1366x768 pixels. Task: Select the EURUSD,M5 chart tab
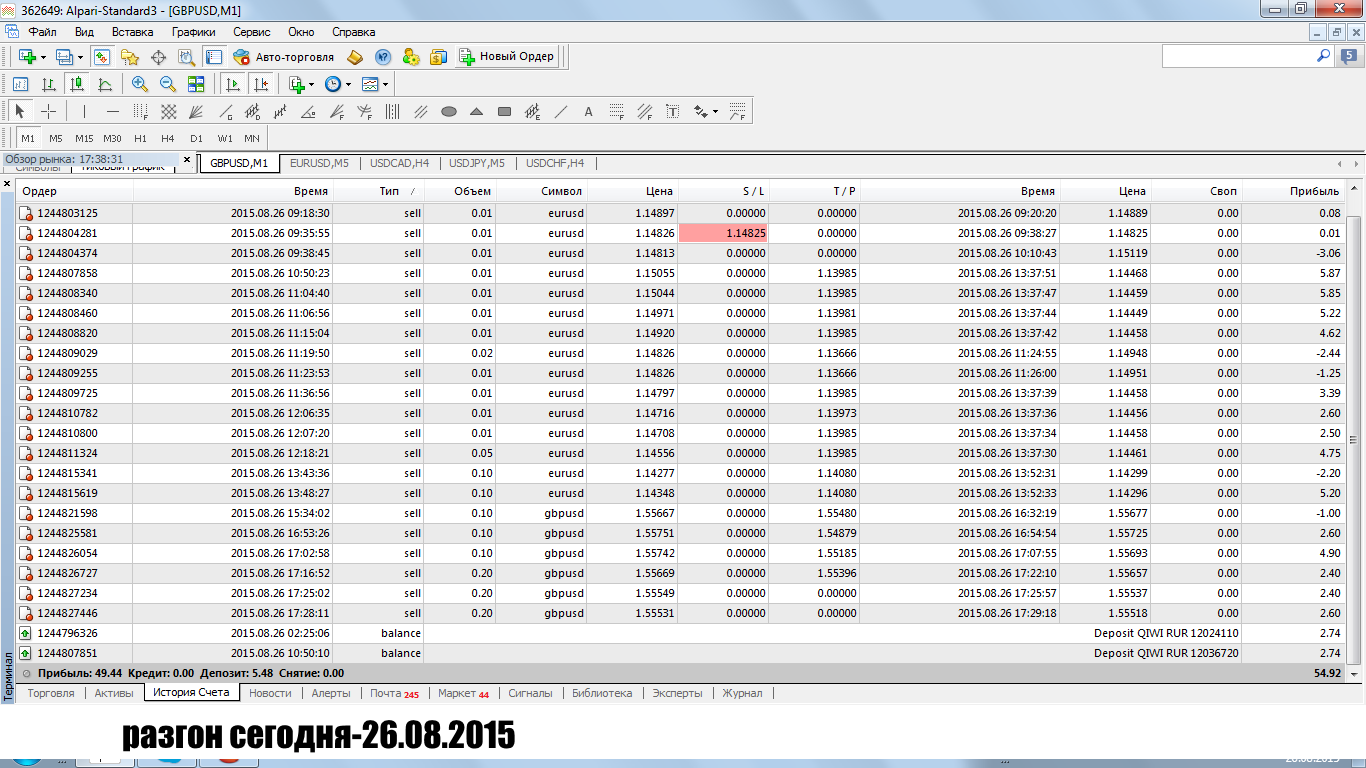coord(319,163)
